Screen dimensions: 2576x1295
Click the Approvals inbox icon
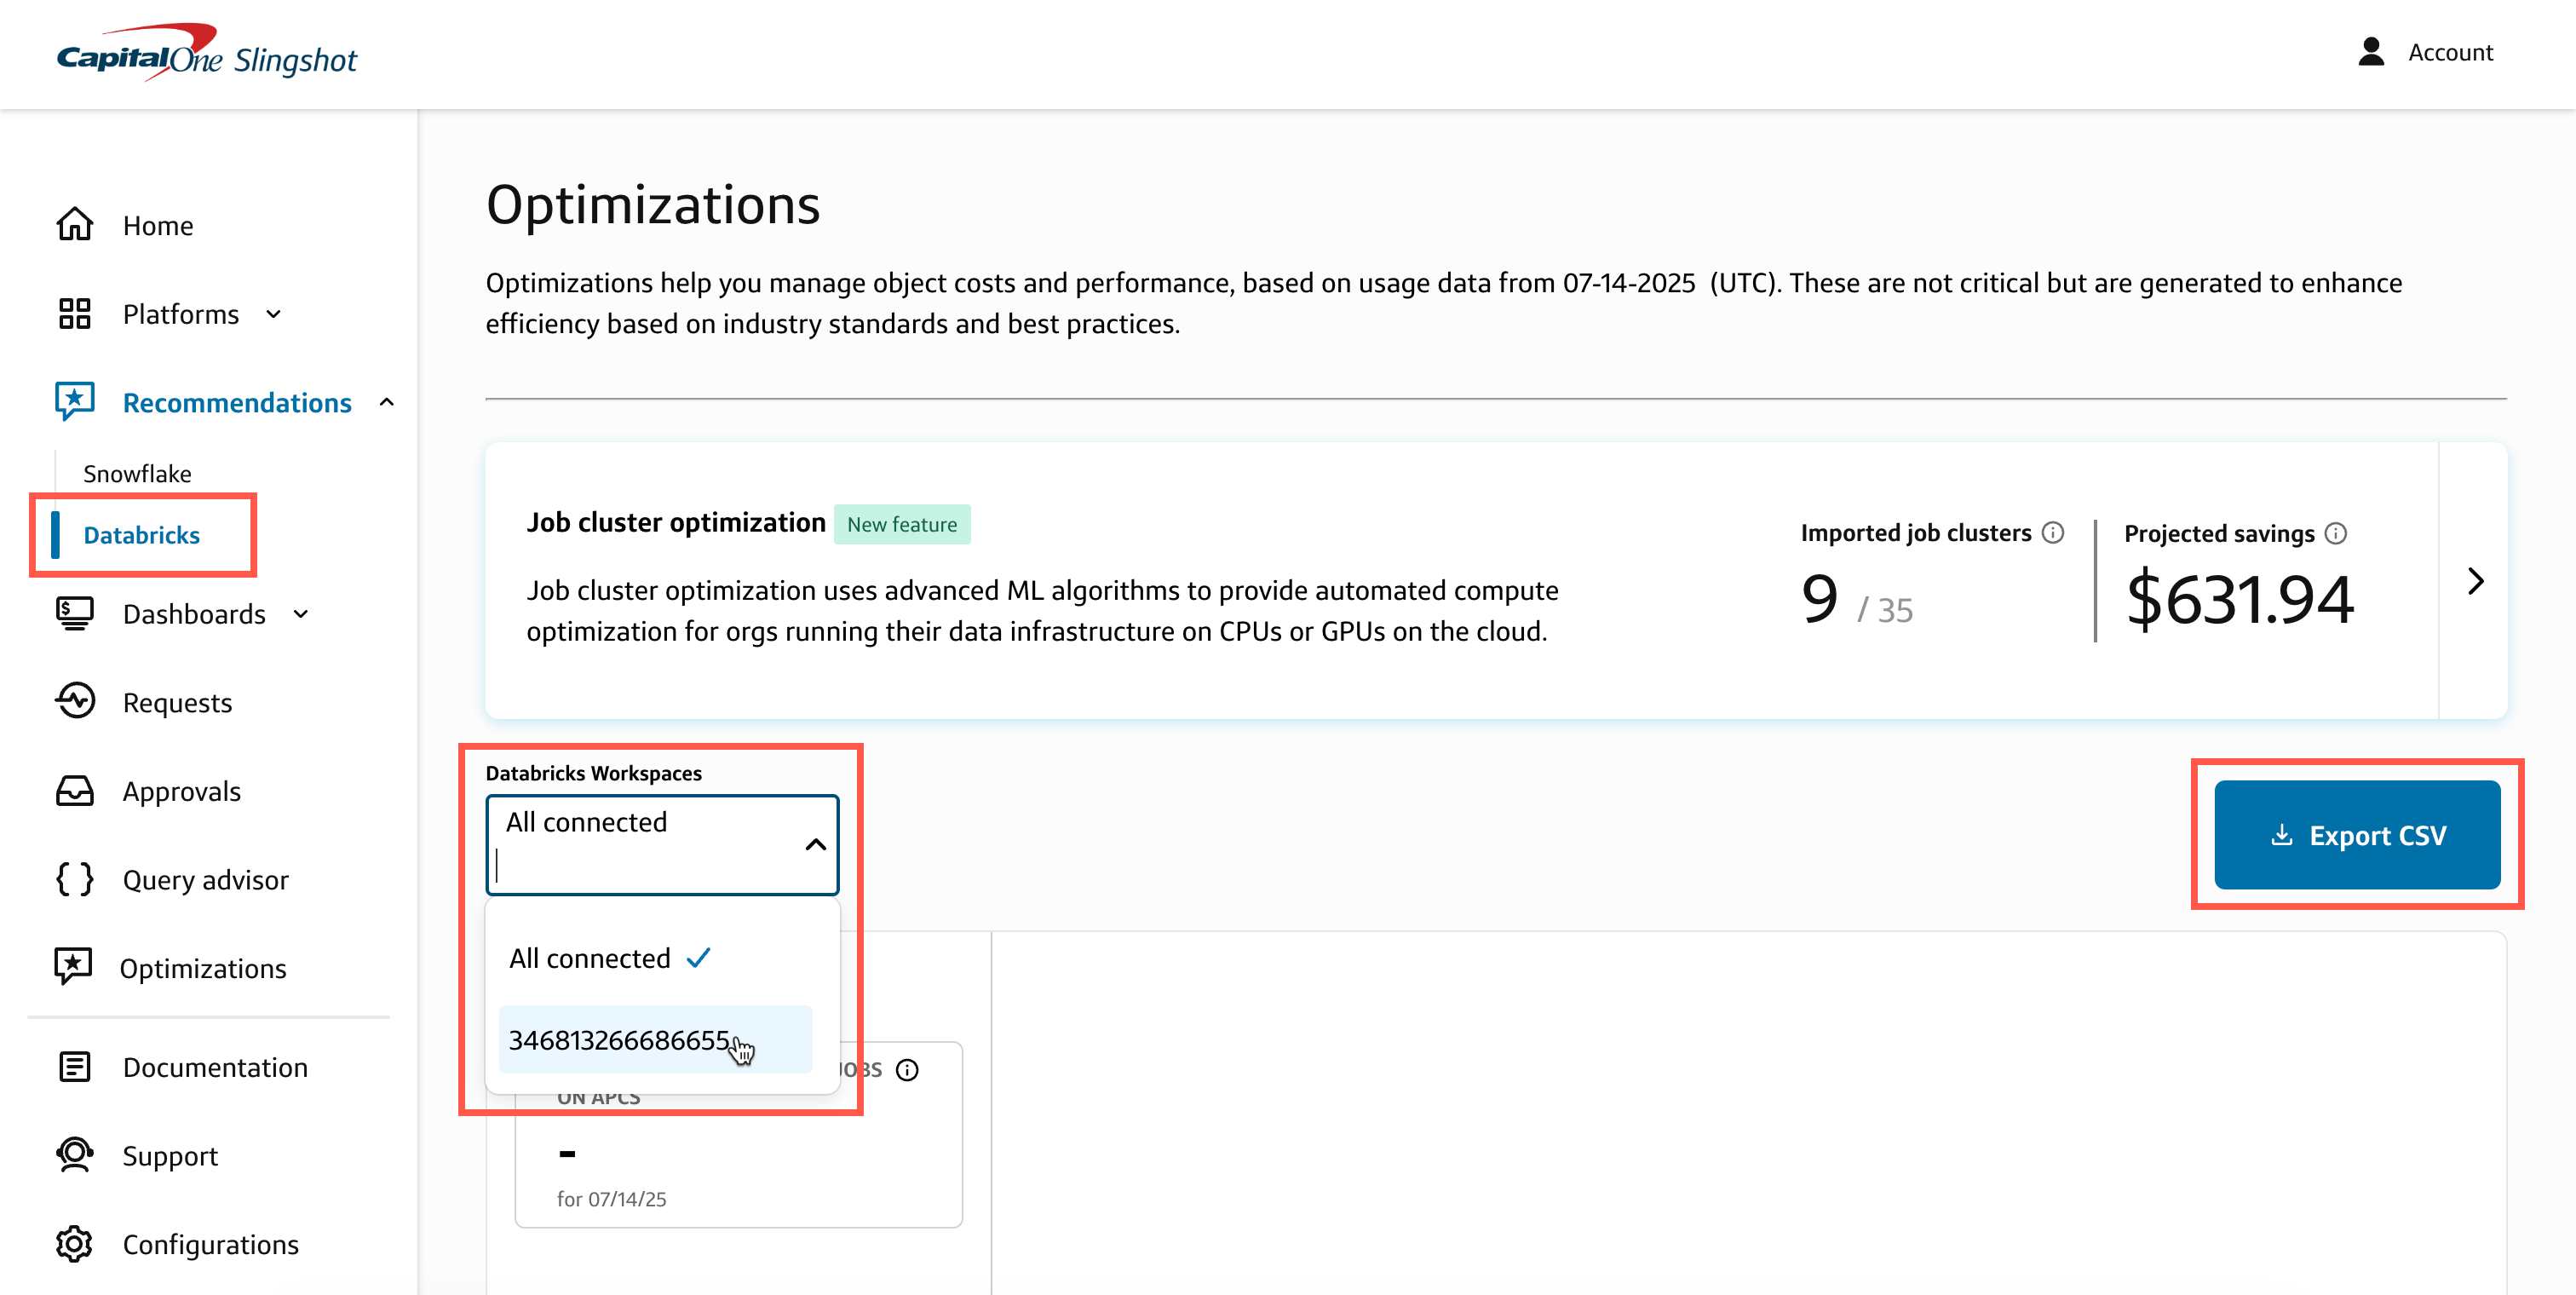click(75, 790)
